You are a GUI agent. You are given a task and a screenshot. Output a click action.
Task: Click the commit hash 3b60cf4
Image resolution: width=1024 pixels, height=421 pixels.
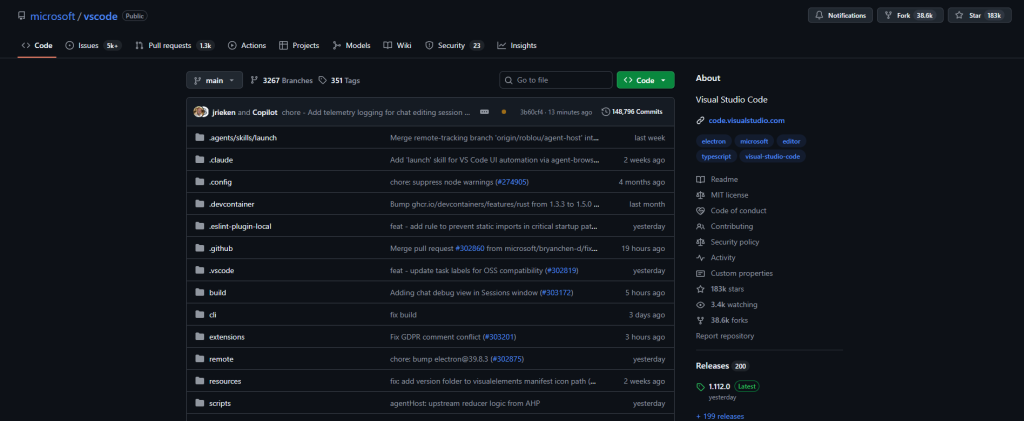point(531,112)
